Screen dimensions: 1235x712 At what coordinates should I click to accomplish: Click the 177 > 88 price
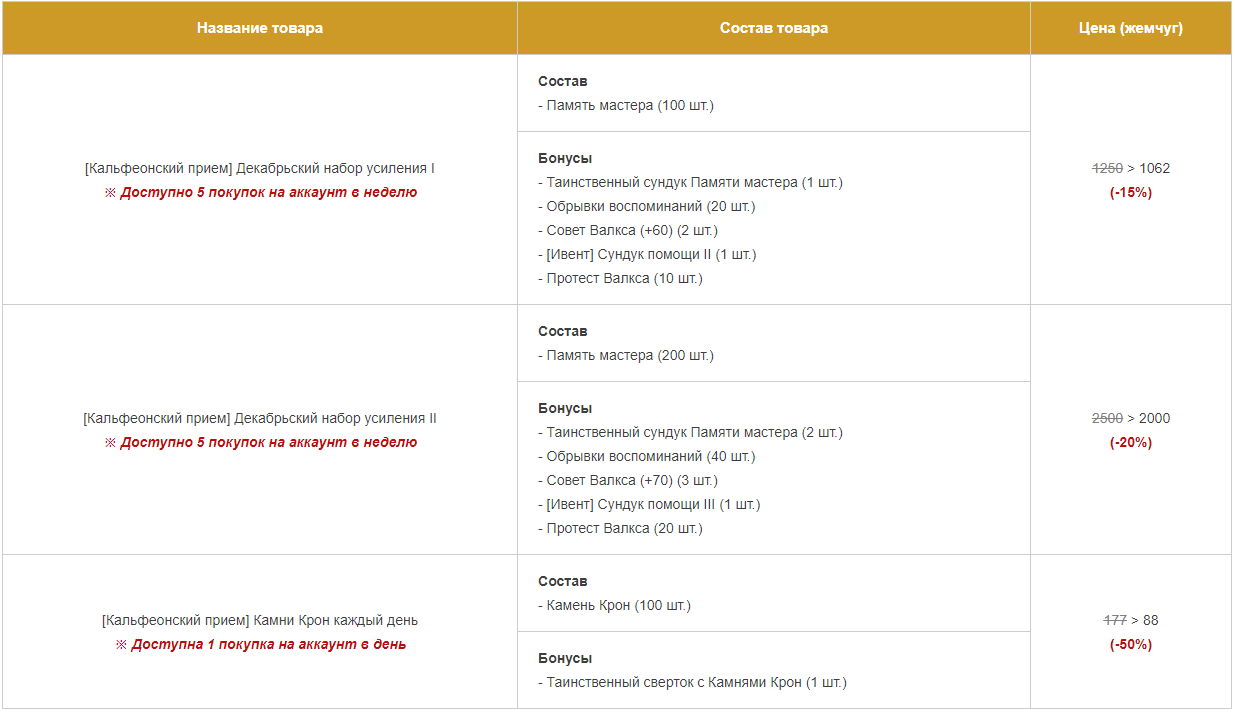[1131, 620]
